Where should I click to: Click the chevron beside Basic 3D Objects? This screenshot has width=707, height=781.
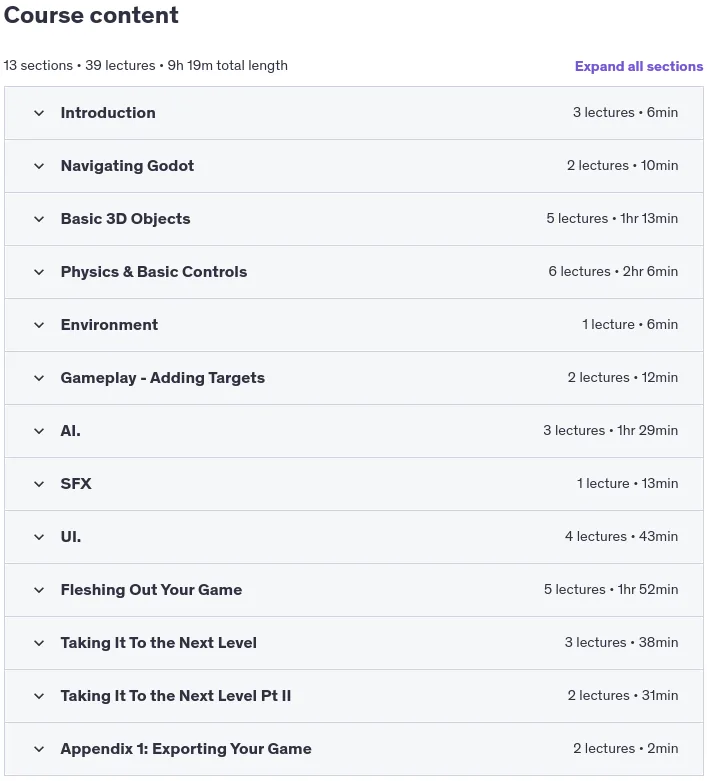[x=39, y=219]
